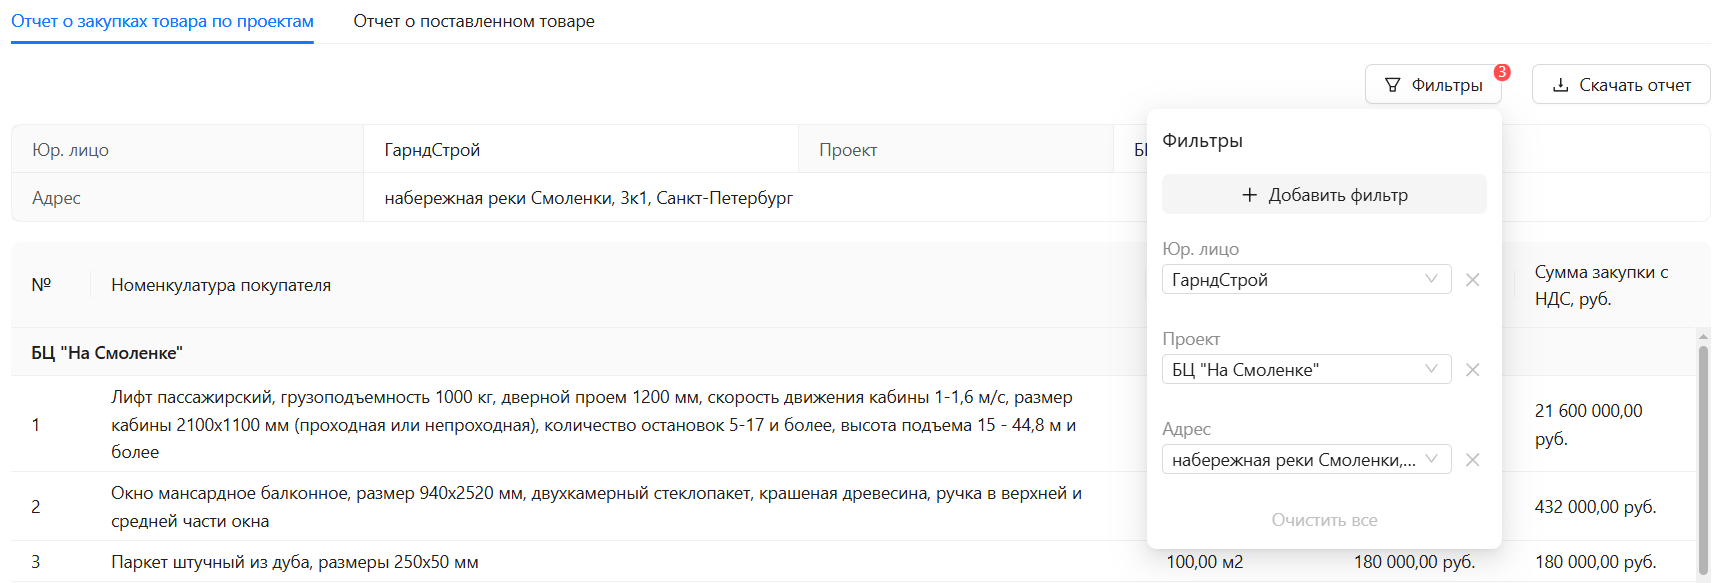Click the Скачать отчет download button
Image resolution: width=1725 pixels, height=583 pixels.
click(1621, 85)
